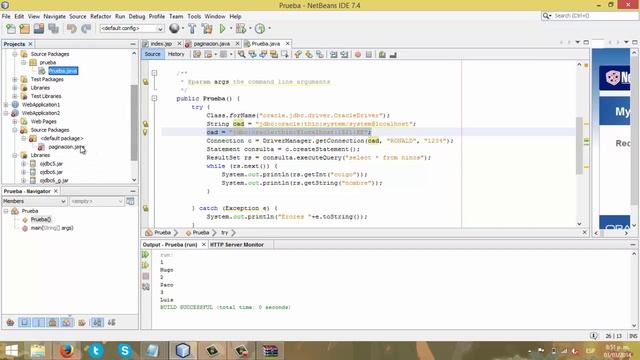Viewport: 640px width, 360px height.
Task: Open File Explorer from the taskbar
Action: coord(38,351)
